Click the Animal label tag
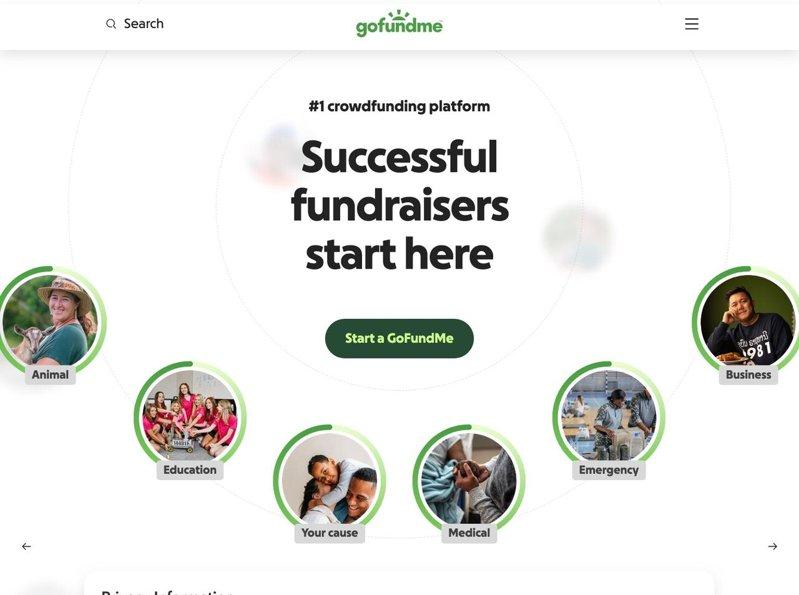799x595 pixels. click(50, 375)
